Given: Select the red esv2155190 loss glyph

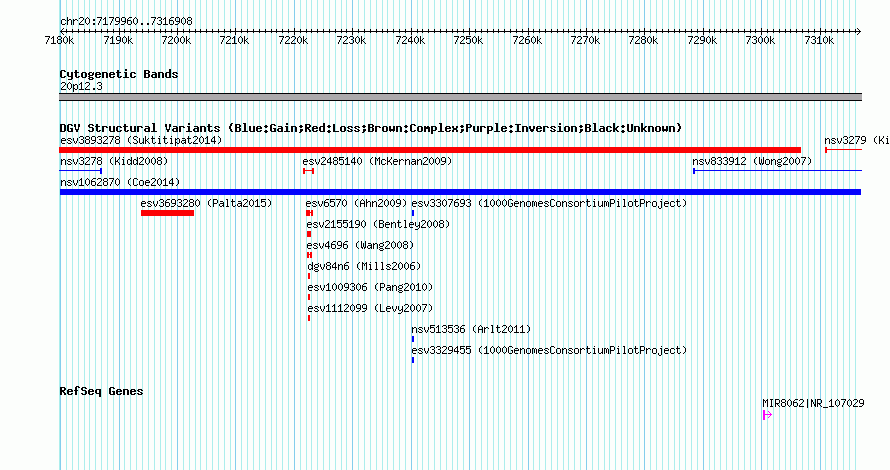Looking at the screenshot, I should (309, 234).
